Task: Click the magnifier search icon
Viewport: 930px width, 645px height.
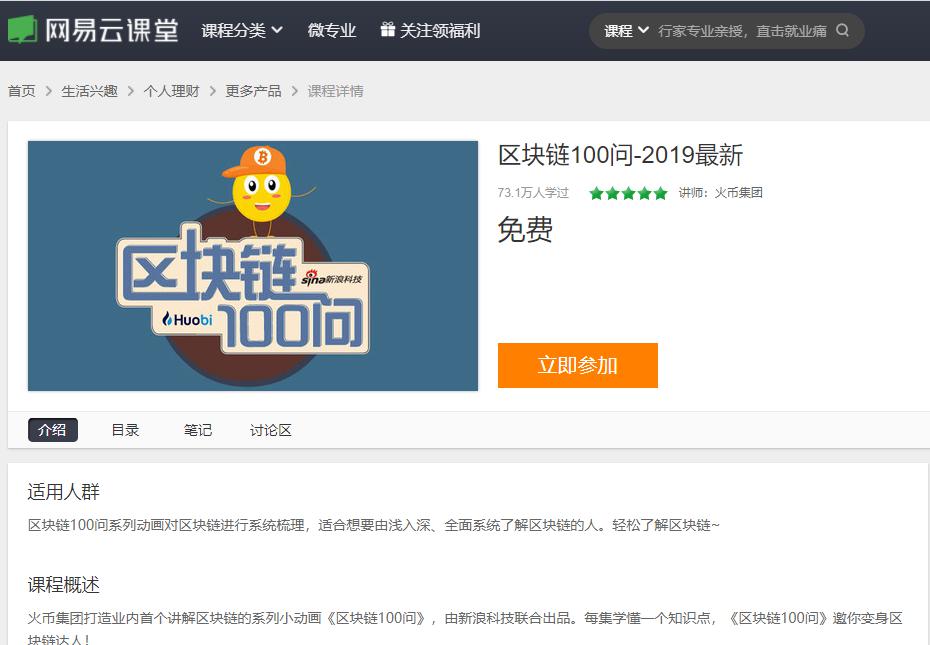Action: (842, 30)
